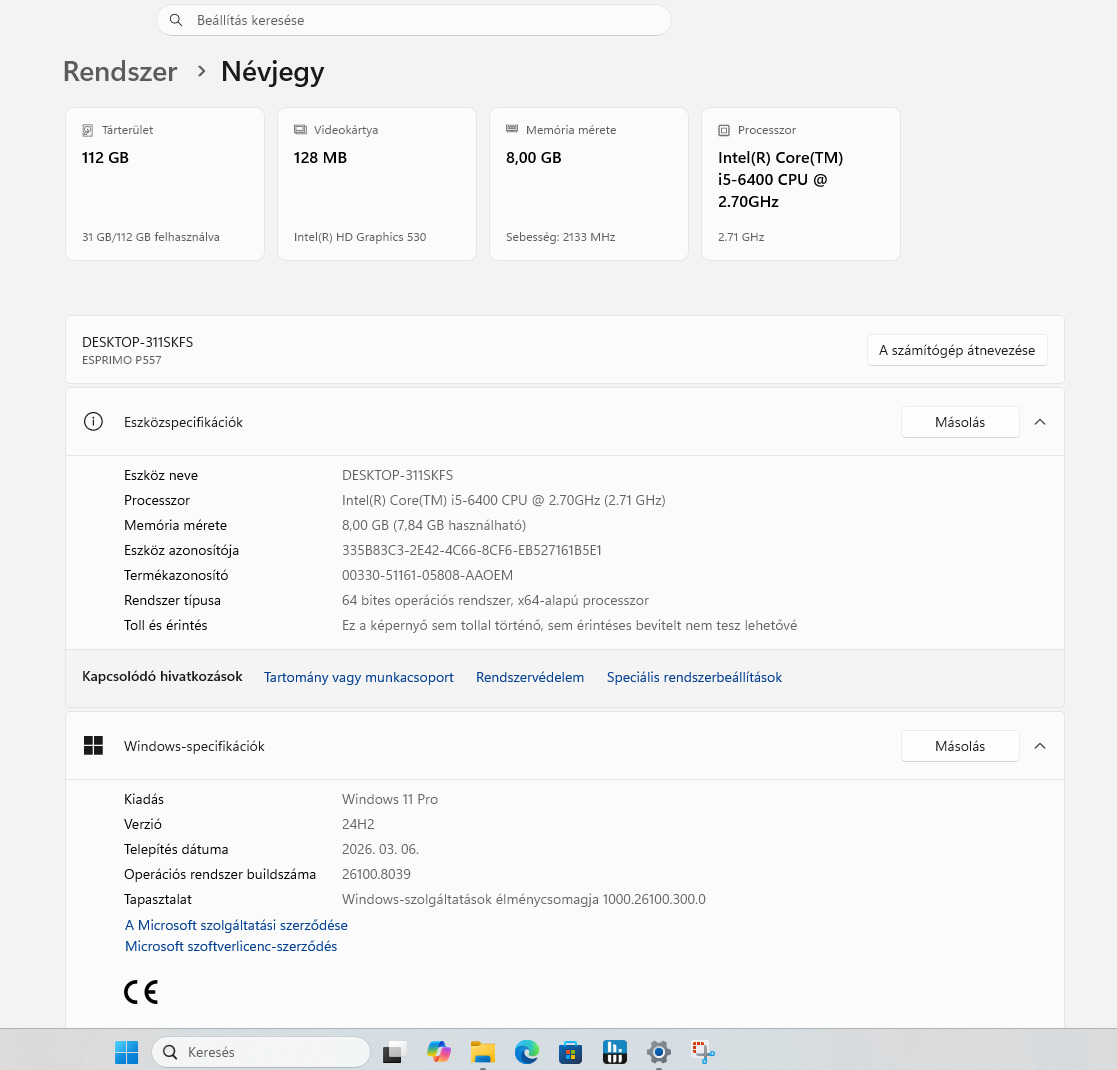Open Microsoft Store from the taskbar
Screen dimensions: 1117x1070
[570, 1052]
